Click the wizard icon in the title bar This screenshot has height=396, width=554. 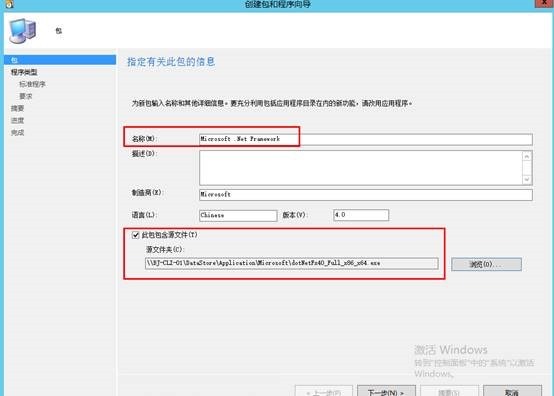tap(10, 4)
